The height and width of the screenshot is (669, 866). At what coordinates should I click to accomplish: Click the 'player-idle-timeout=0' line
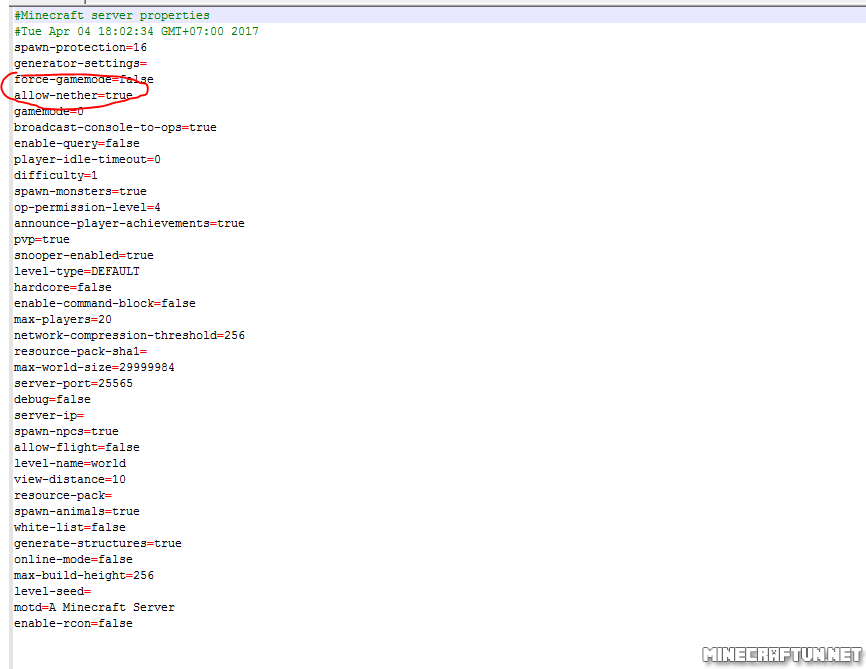point(87,160)
